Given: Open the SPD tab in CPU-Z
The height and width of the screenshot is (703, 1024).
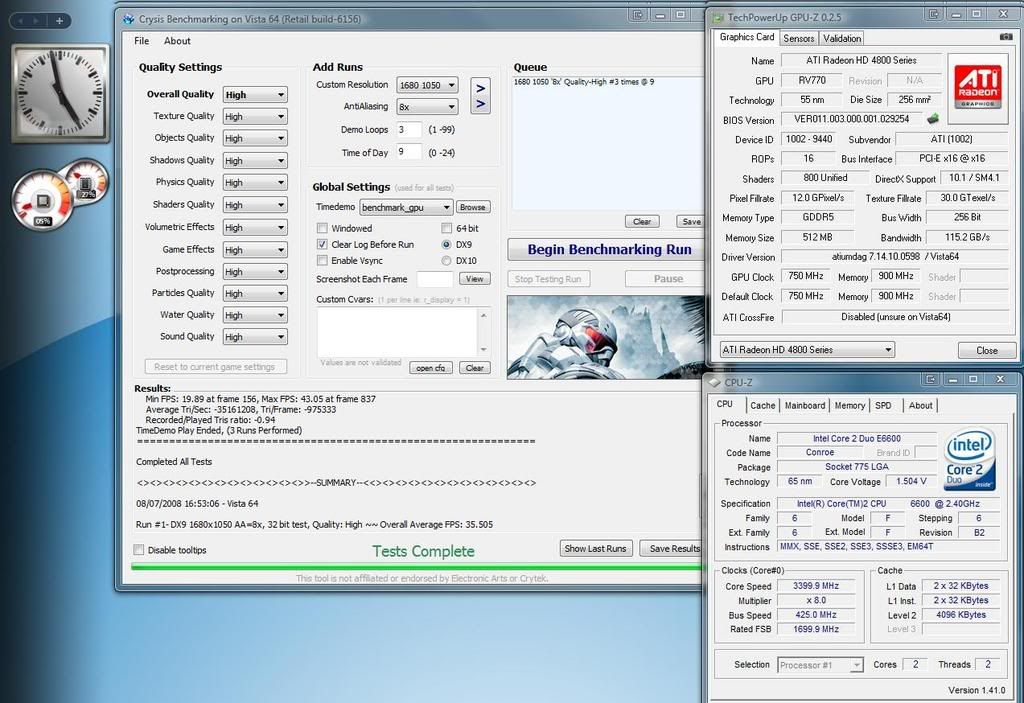Looking at the screenshot, I should (883, 405).
